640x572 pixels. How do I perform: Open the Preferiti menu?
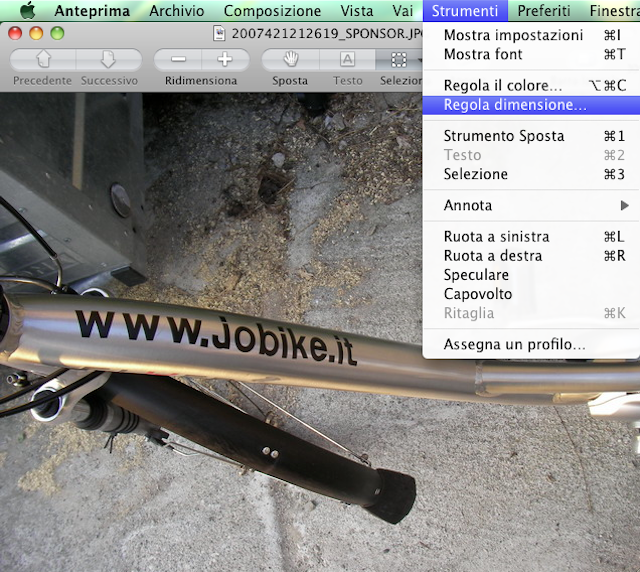[x=544, y=11]
